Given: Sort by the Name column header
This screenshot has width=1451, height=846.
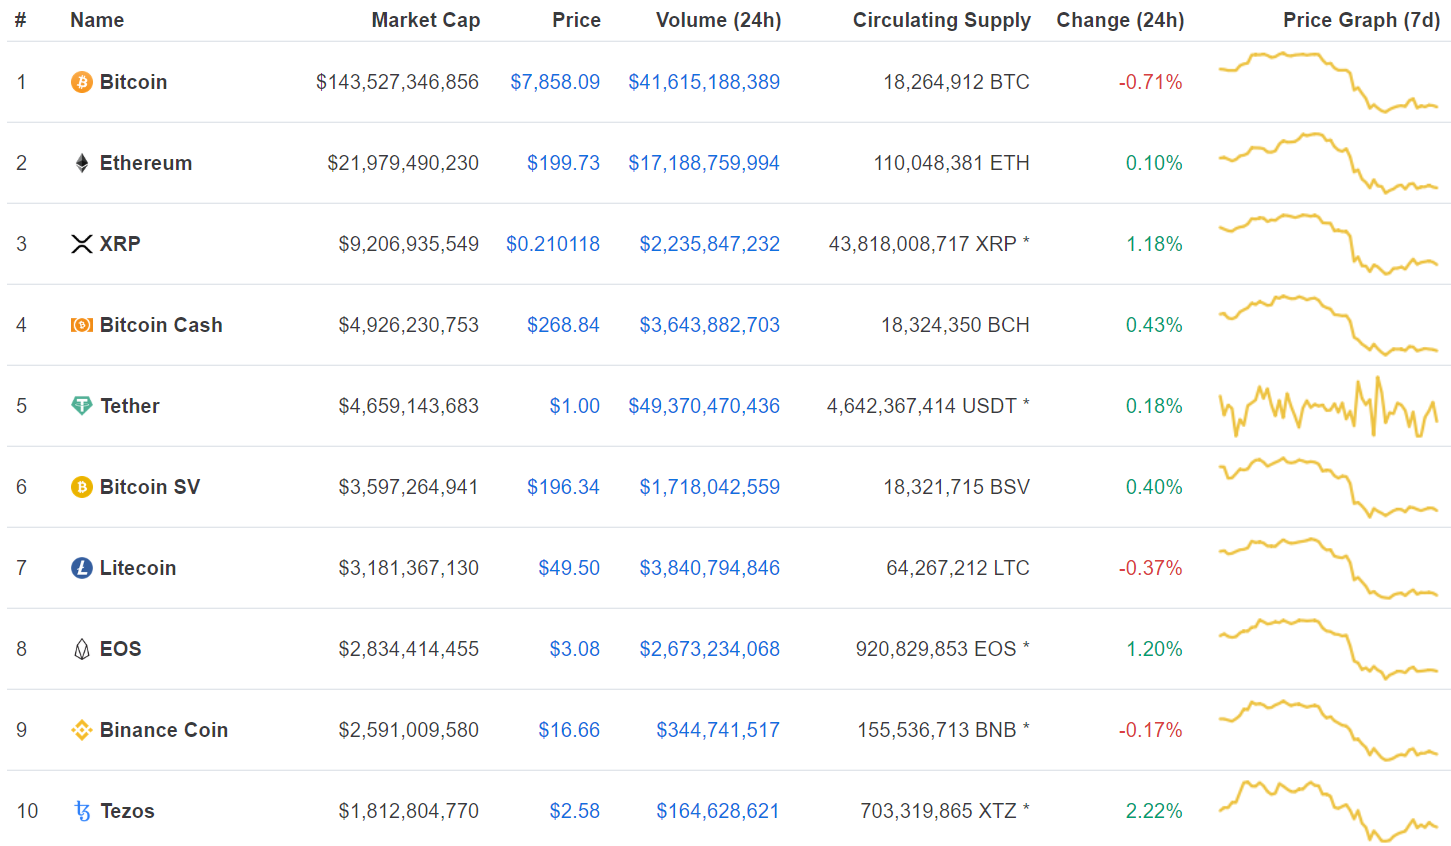Looking at the screenshot, I should click(x=97, y=20).
